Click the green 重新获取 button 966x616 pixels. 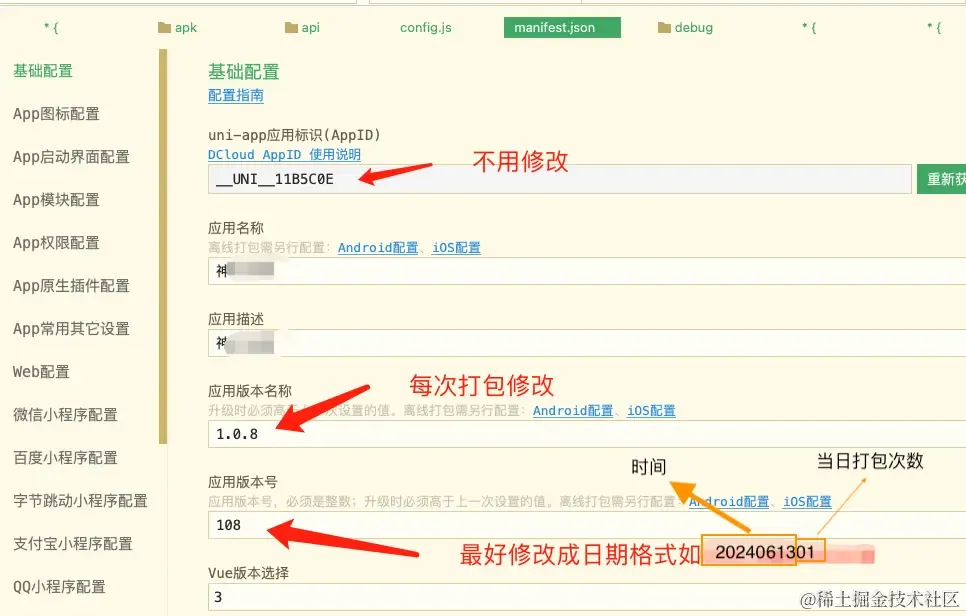point(941,179)
